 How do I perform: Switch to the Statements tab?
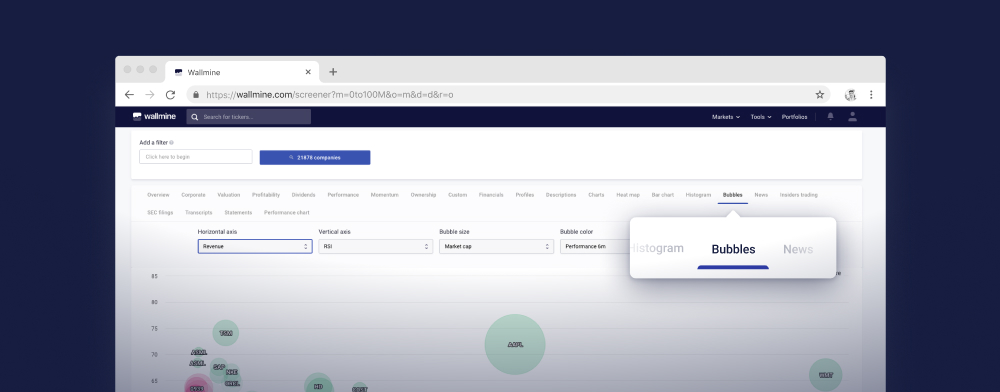pyautogui.click(x=238, y=213)
